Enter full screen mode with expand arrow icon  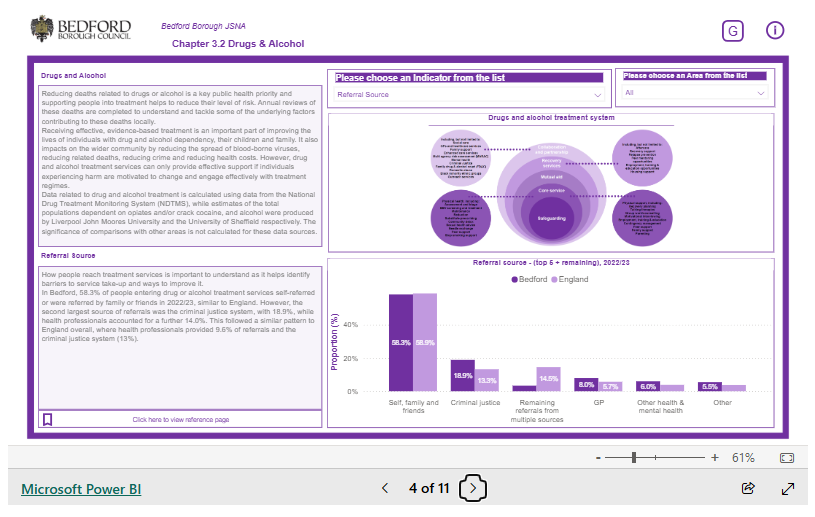788,488
